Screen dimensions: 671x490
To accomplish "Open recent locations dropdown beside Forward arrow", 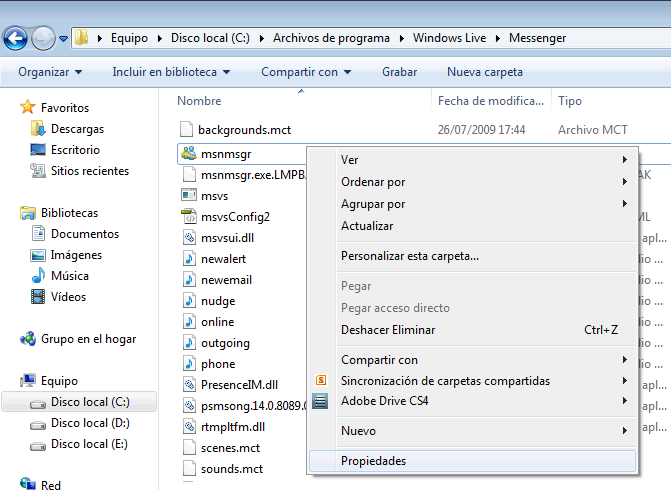I will pos(63,39).
